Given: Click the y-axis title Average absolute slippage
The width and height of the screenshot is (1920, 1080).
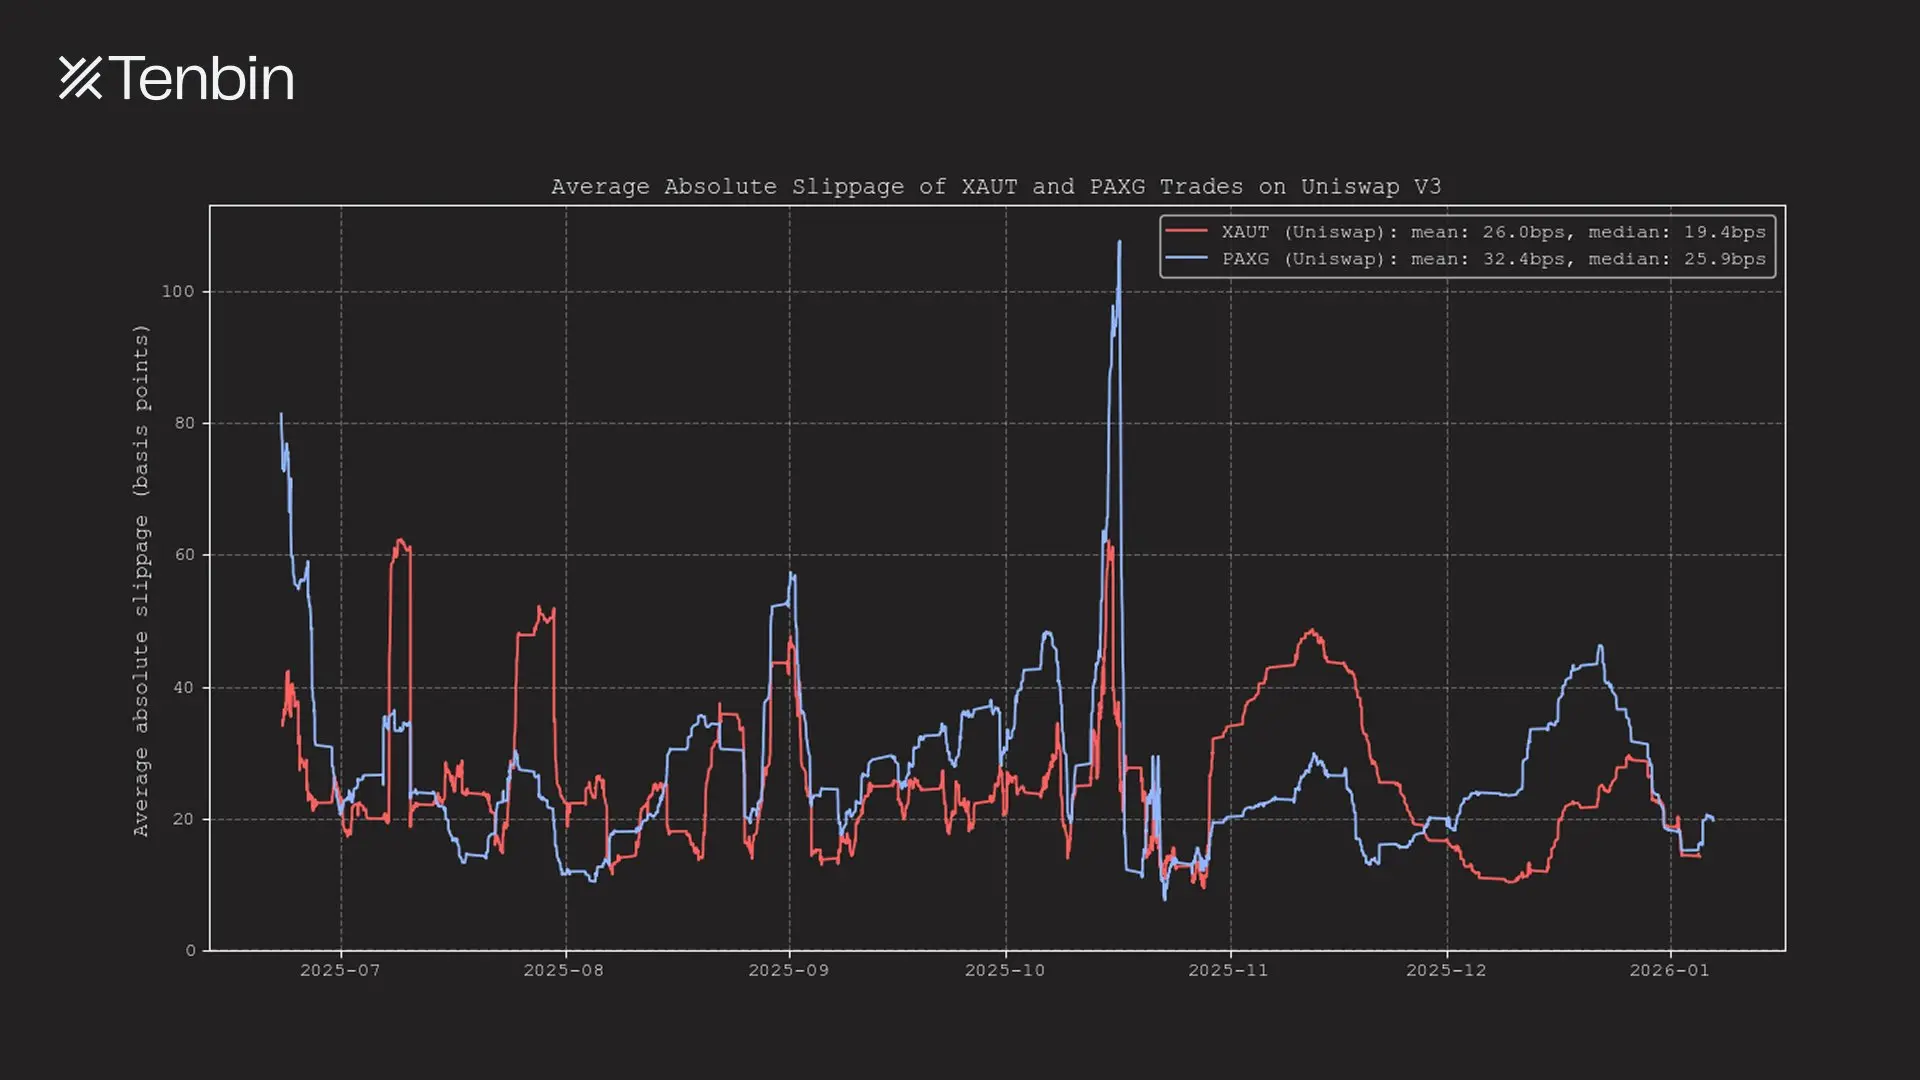Looking at the screenshot, I should coord(141,580).
